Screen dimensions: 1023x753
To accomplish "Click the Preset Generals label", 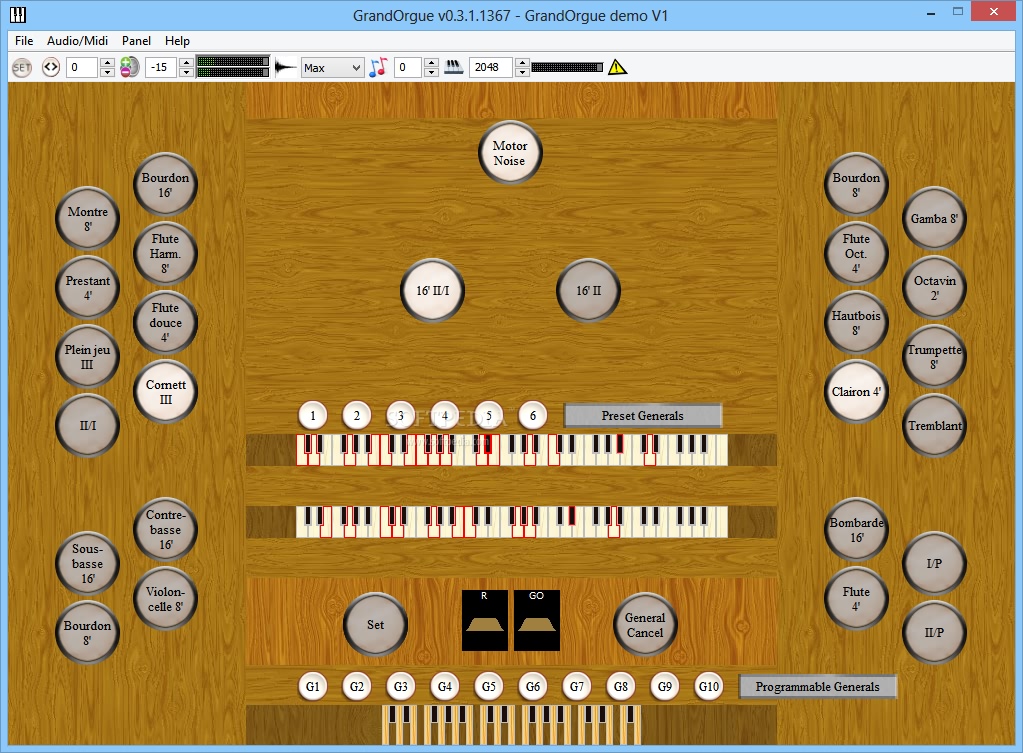I will [x=643, y=416].
